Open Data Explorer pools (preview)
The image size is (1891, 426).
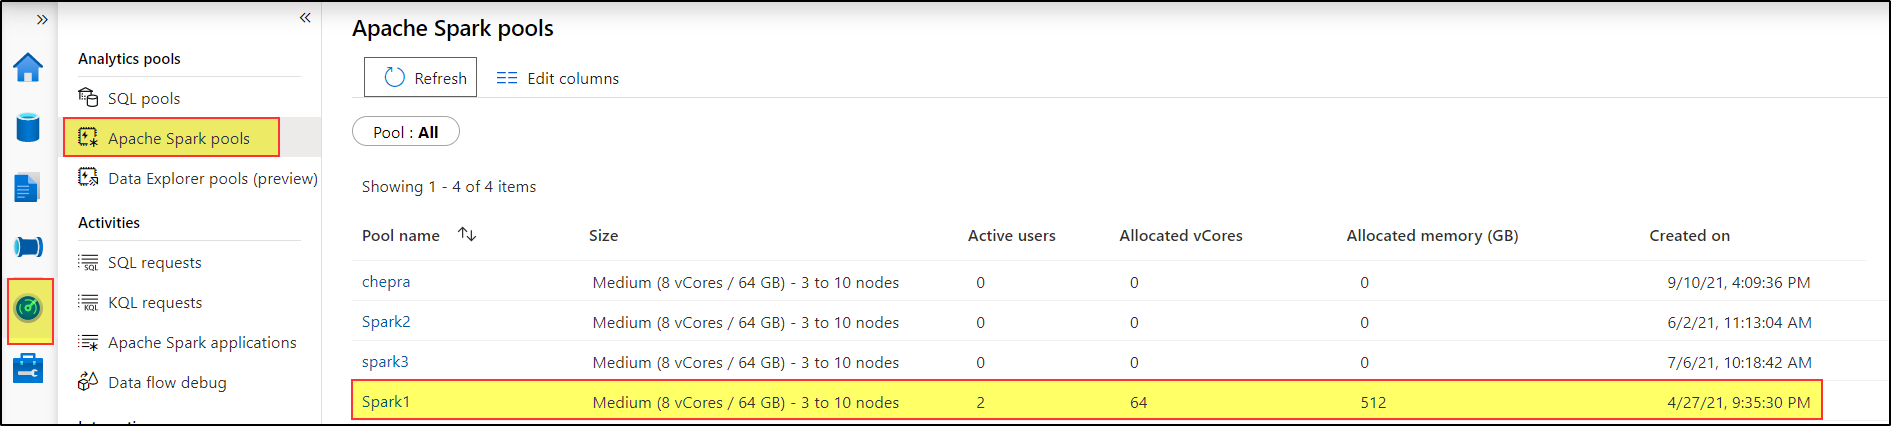(212, 178)
